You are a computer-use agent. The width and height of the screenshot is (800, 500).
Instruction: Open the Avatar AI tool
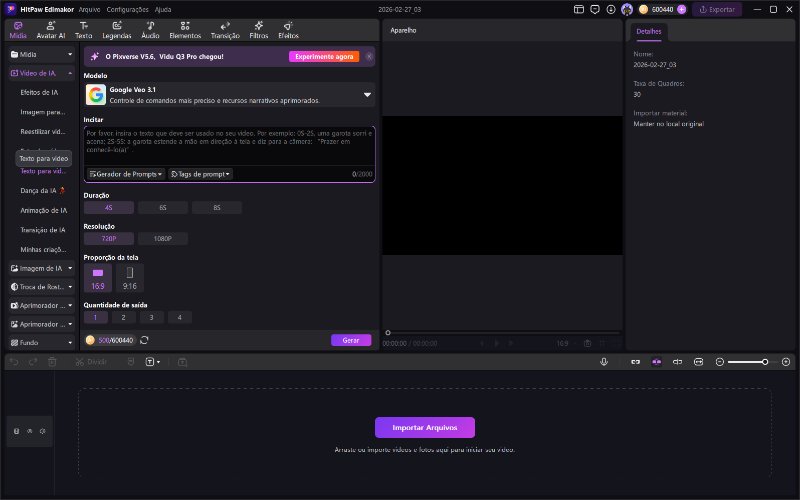51,30
